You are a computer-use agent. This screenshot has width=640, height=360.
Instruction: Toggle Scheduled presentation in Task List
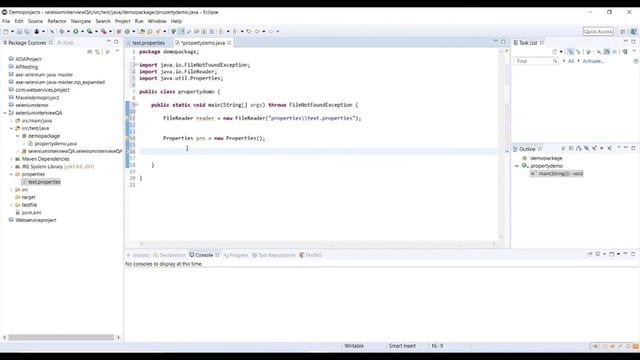point(578,52)
